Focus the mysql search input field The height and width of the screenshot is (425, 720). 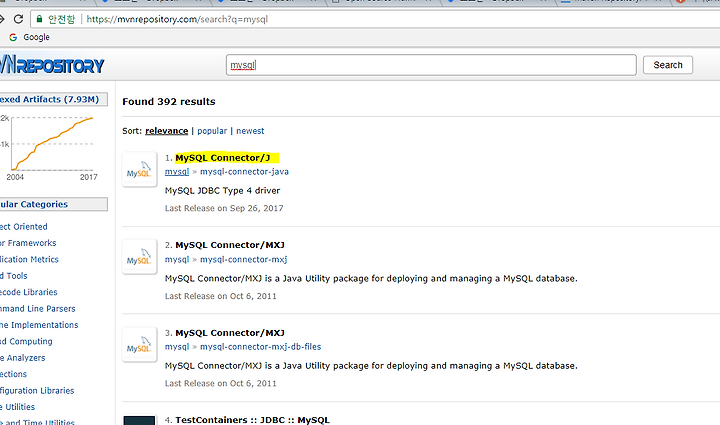click(x=431, y=65)
